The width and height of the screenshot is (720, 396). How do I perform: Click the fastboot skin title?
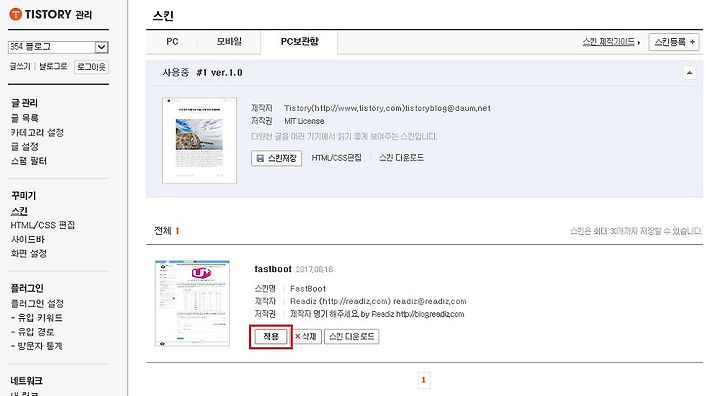click(x=273, y=269)
